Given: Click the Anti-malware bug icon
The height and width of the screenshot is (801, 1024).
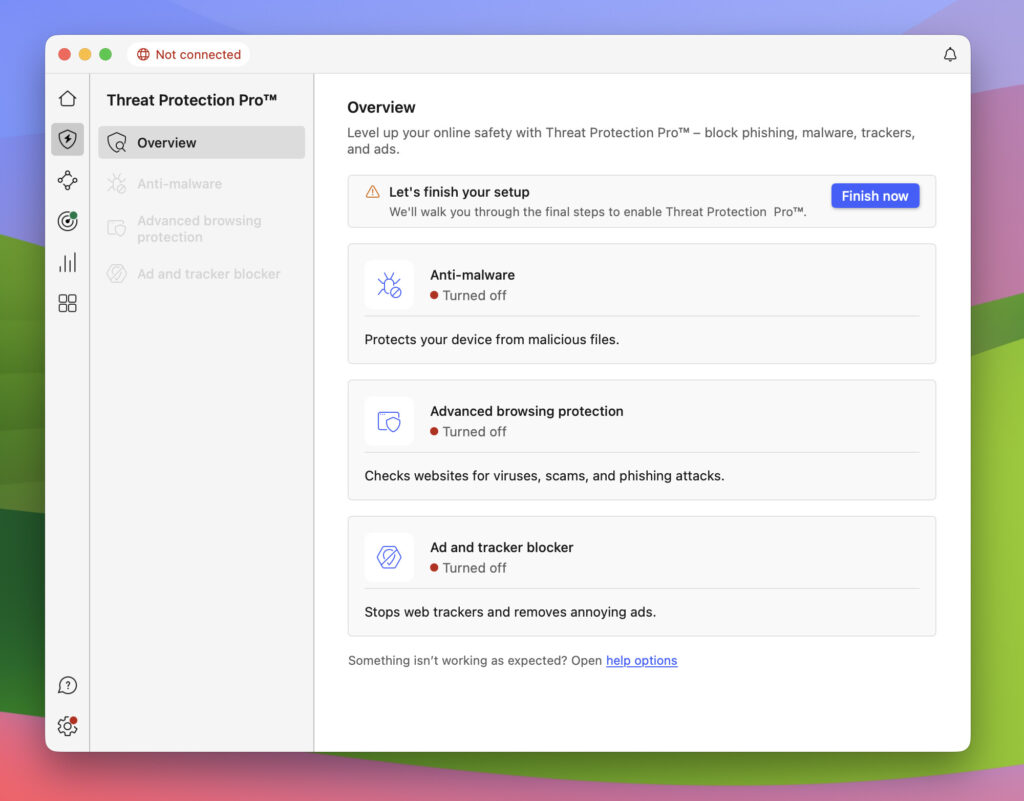Looking at the screenshot, I should (x=389, y=285).
